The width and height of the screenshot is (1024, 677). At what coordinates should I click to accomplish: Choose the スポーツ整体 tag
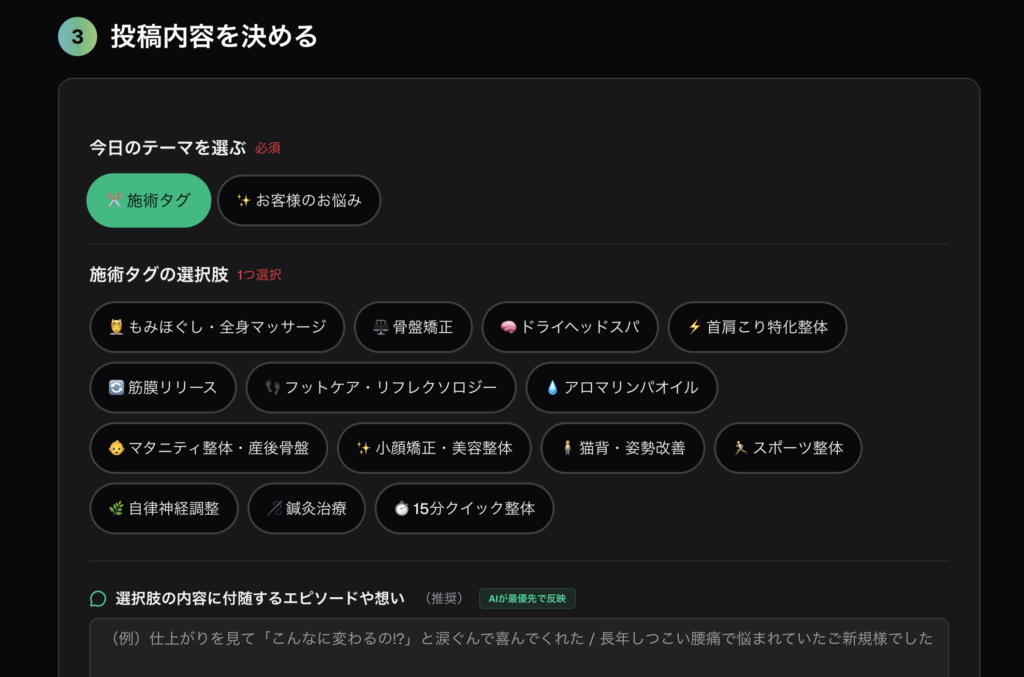[x=788, y=447]
